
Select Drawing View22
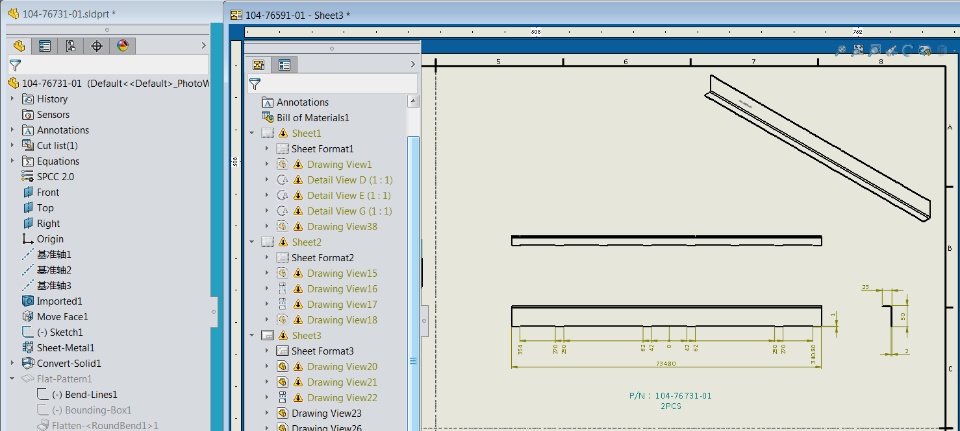point(342,397)
